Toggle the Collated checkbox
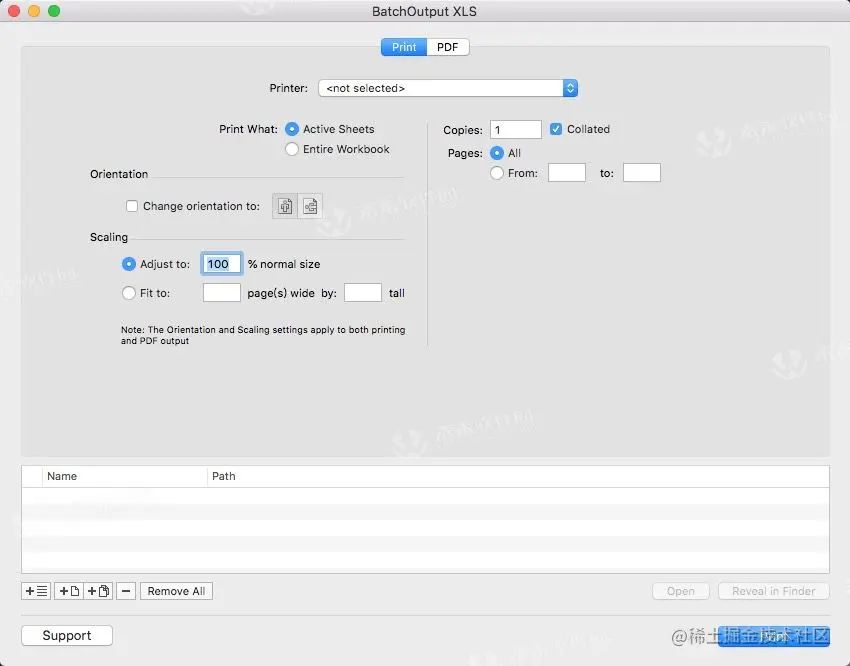850x666 pixels. pos(556,129)
